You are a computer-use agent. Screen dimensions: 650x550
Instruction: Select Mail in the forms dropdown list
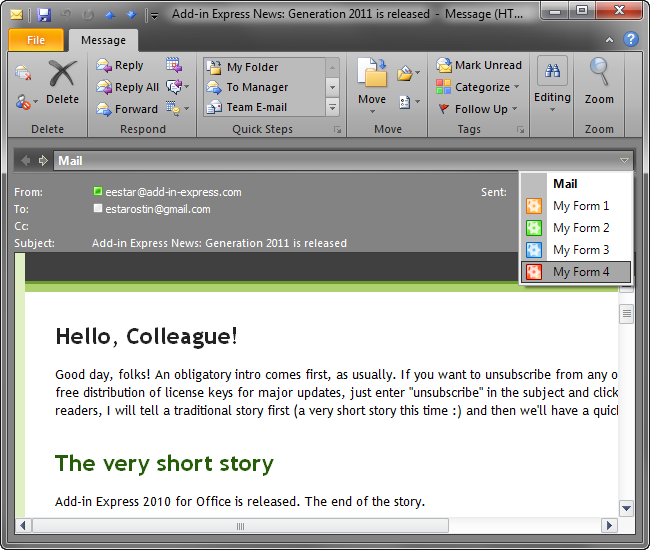pos(577,184)
